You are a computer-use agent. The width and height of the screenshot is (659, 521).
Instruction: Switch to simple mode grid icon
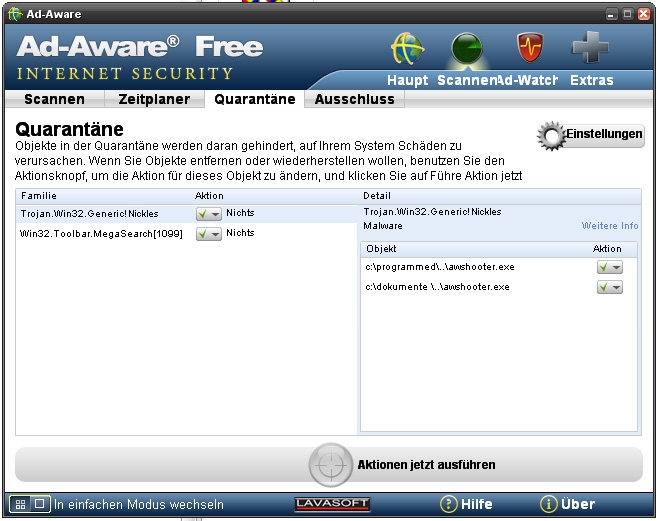(20, 504)
